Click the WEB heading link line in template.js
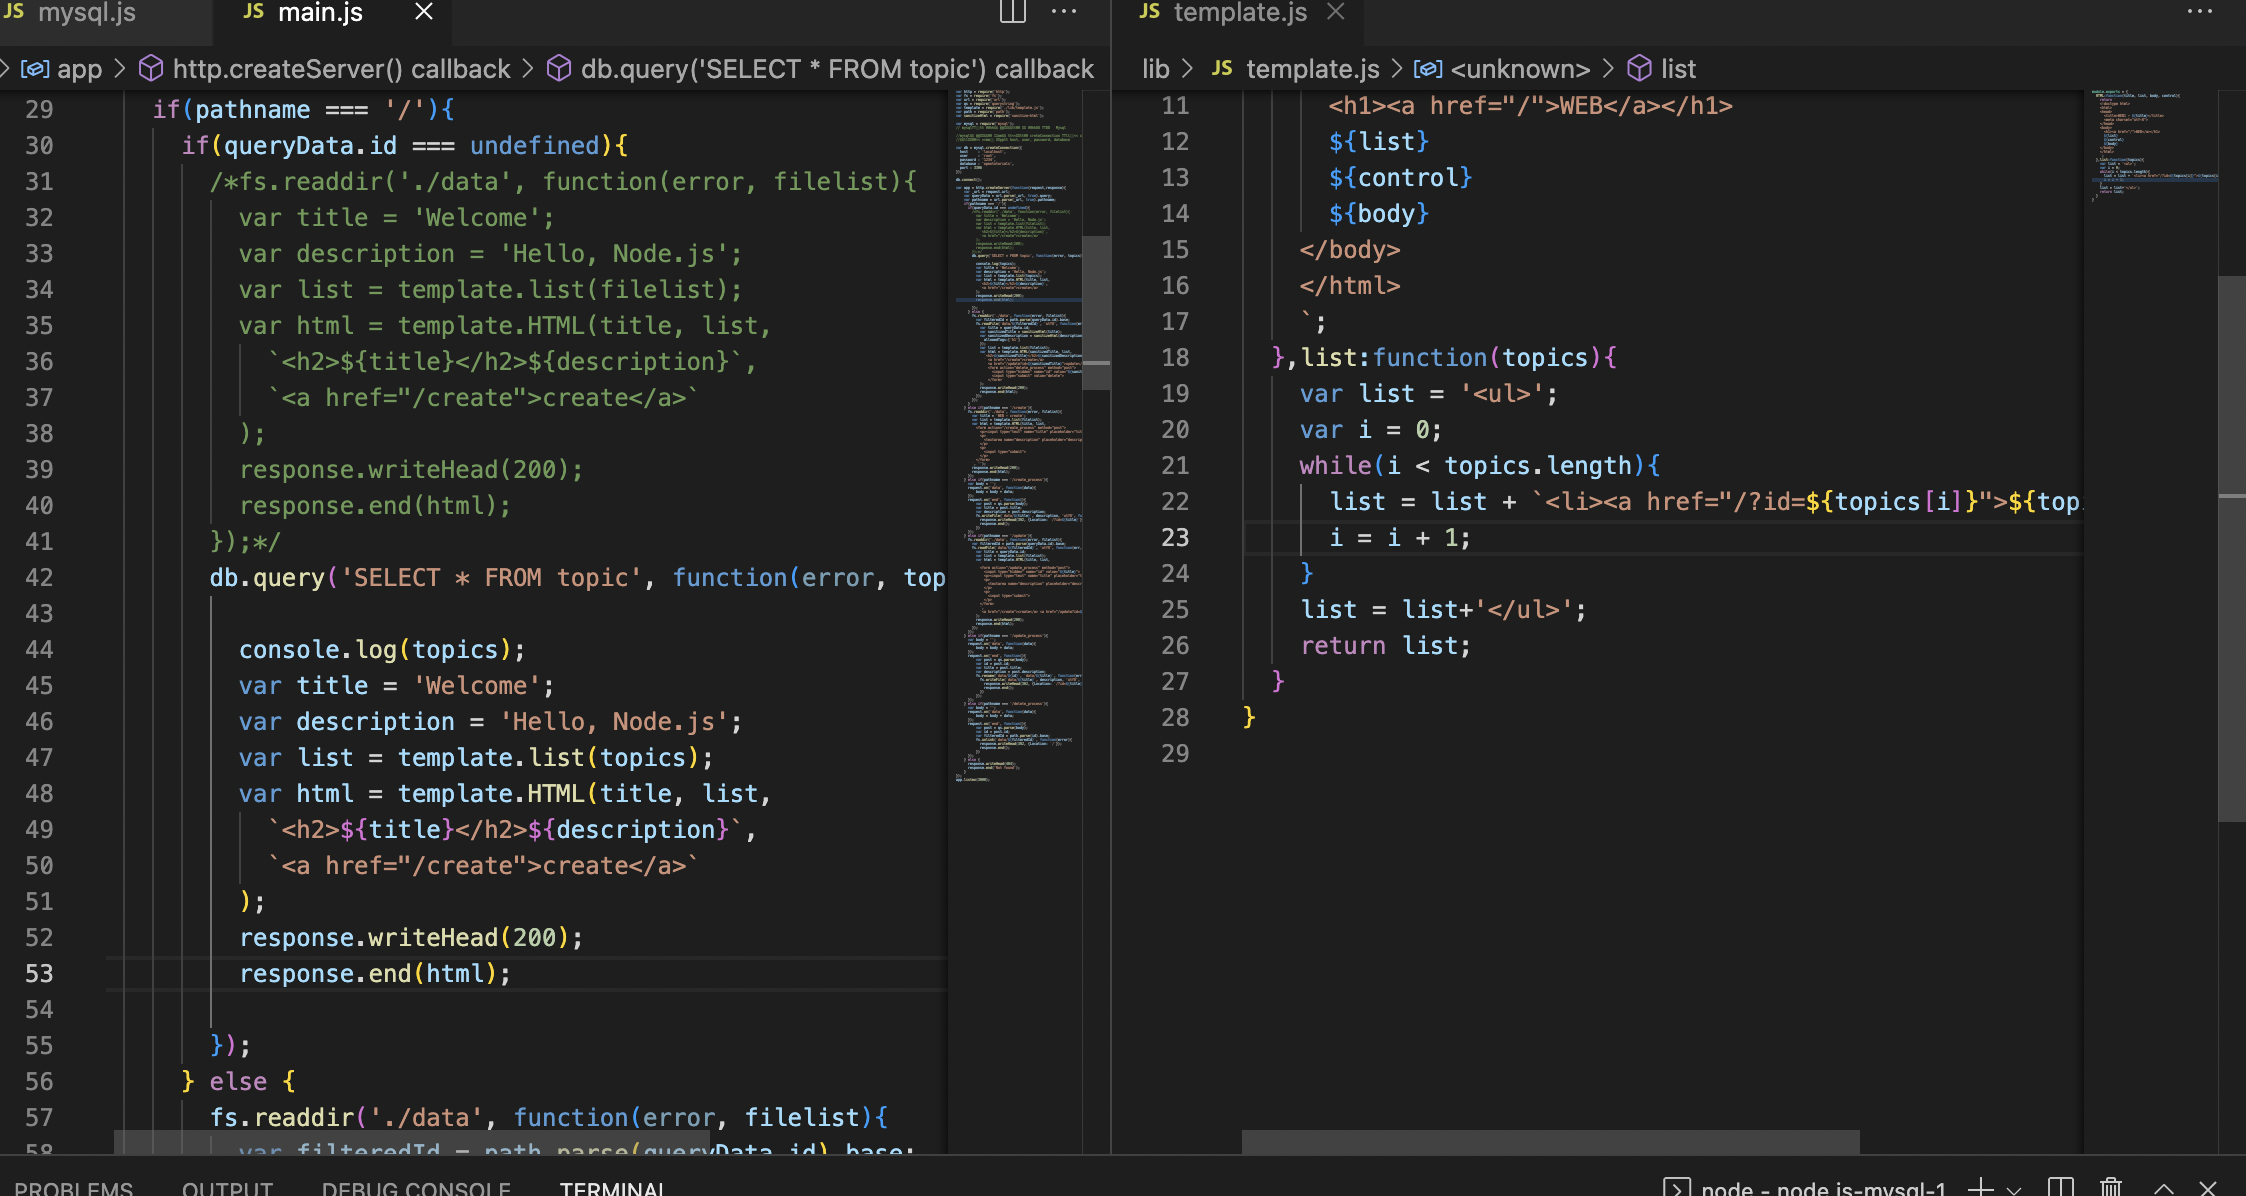The image size is (2246, 1196). (x=1530, y=106)
